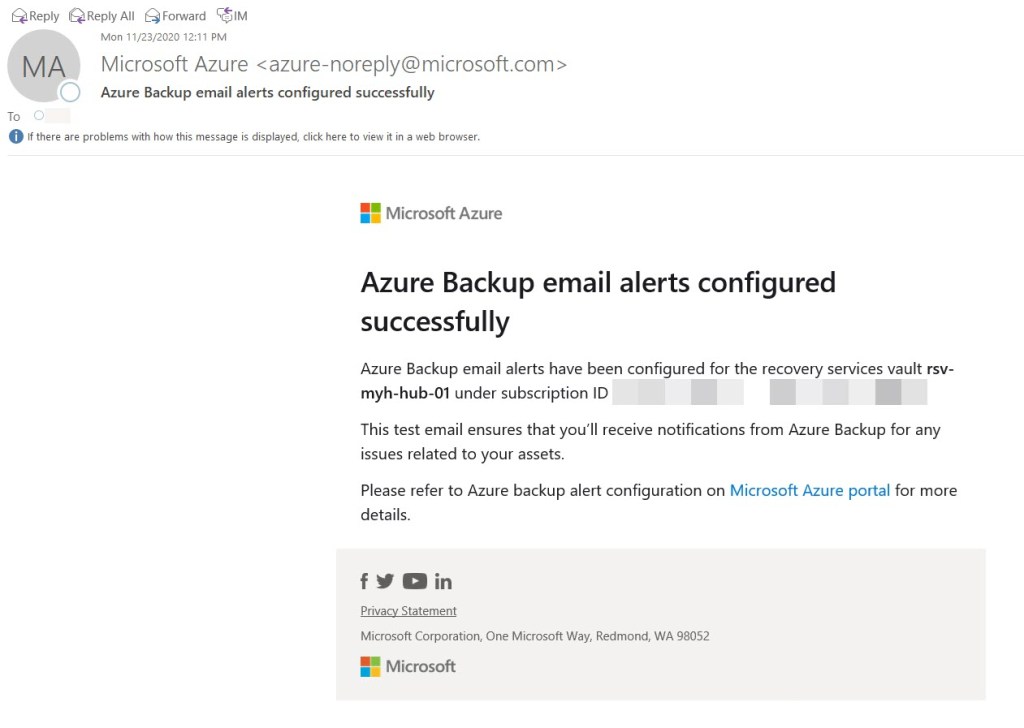Click the Microsoft Azure logo at the top
This screenshot has height=728, width=1024.
pyautogui.click(x=430, y=212)
